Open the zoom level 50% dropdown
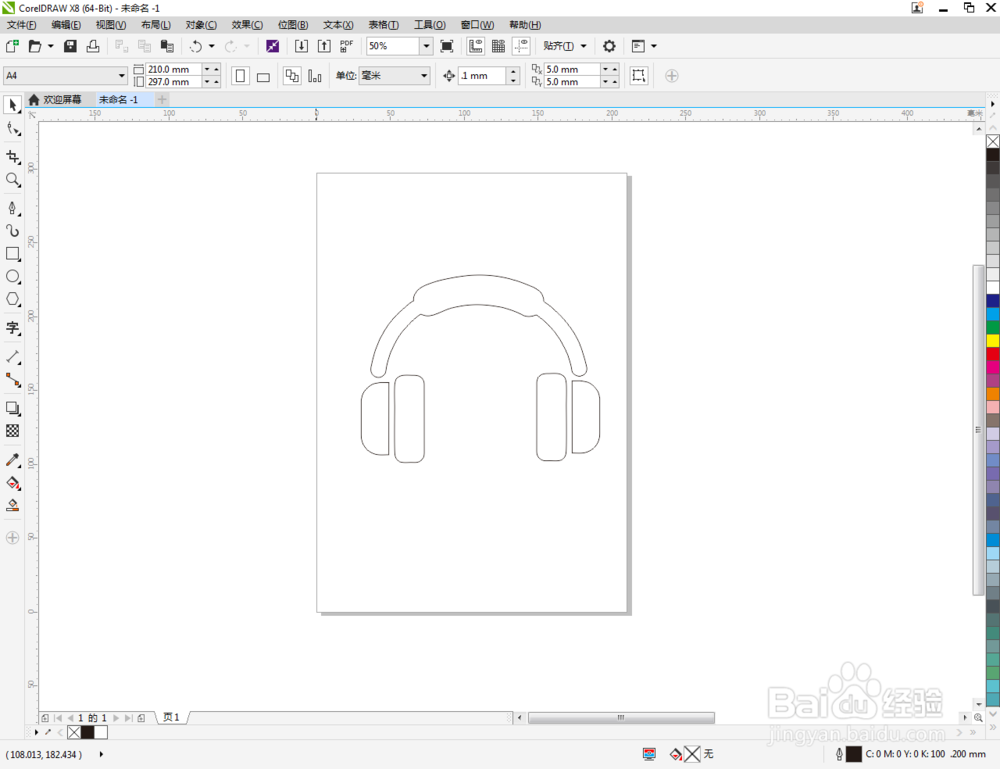The height and width of the screenshot is (769, 1000). pos(426,46)
